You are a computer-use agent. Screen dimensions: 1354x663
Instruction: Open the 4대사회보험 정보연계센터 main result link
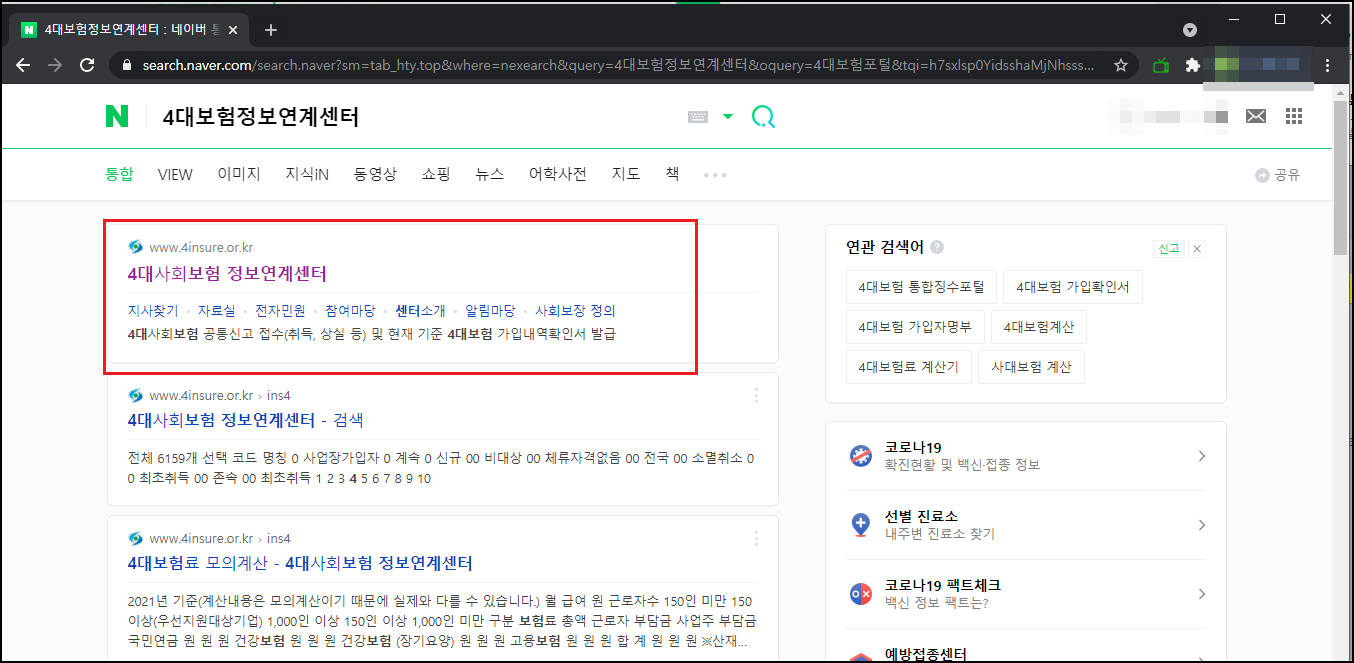pyautogui.click(x=227, y=273)
